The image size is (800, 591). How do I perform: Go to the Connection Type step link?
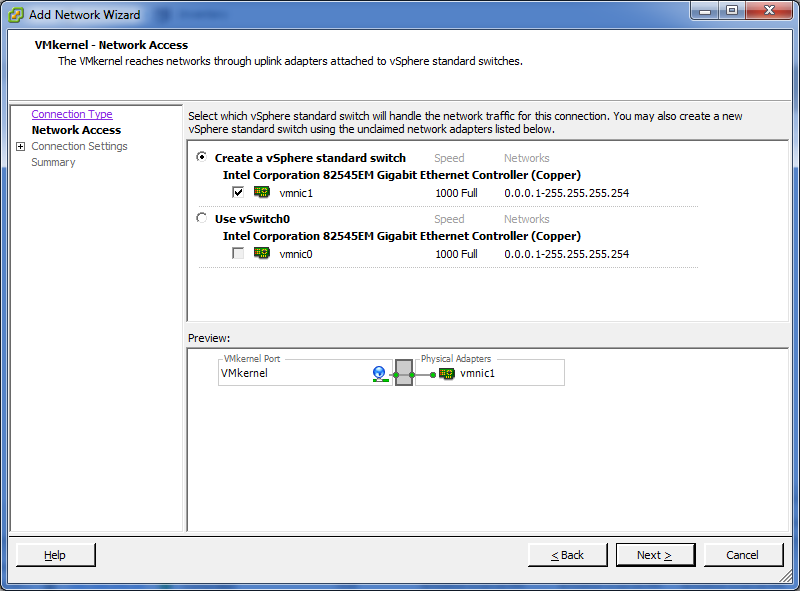pyautogui.click(x=72, y=114)
